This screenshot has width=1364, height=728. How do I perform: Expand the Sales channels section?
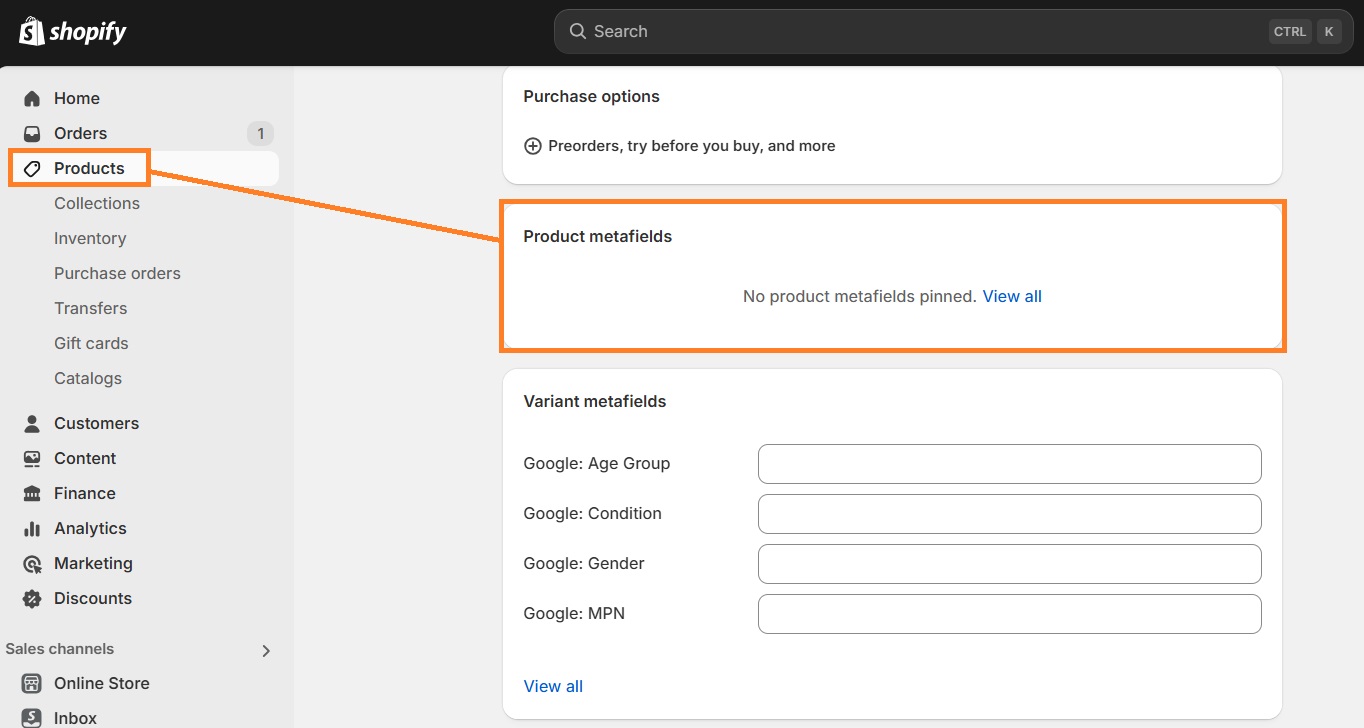(266, 650)
